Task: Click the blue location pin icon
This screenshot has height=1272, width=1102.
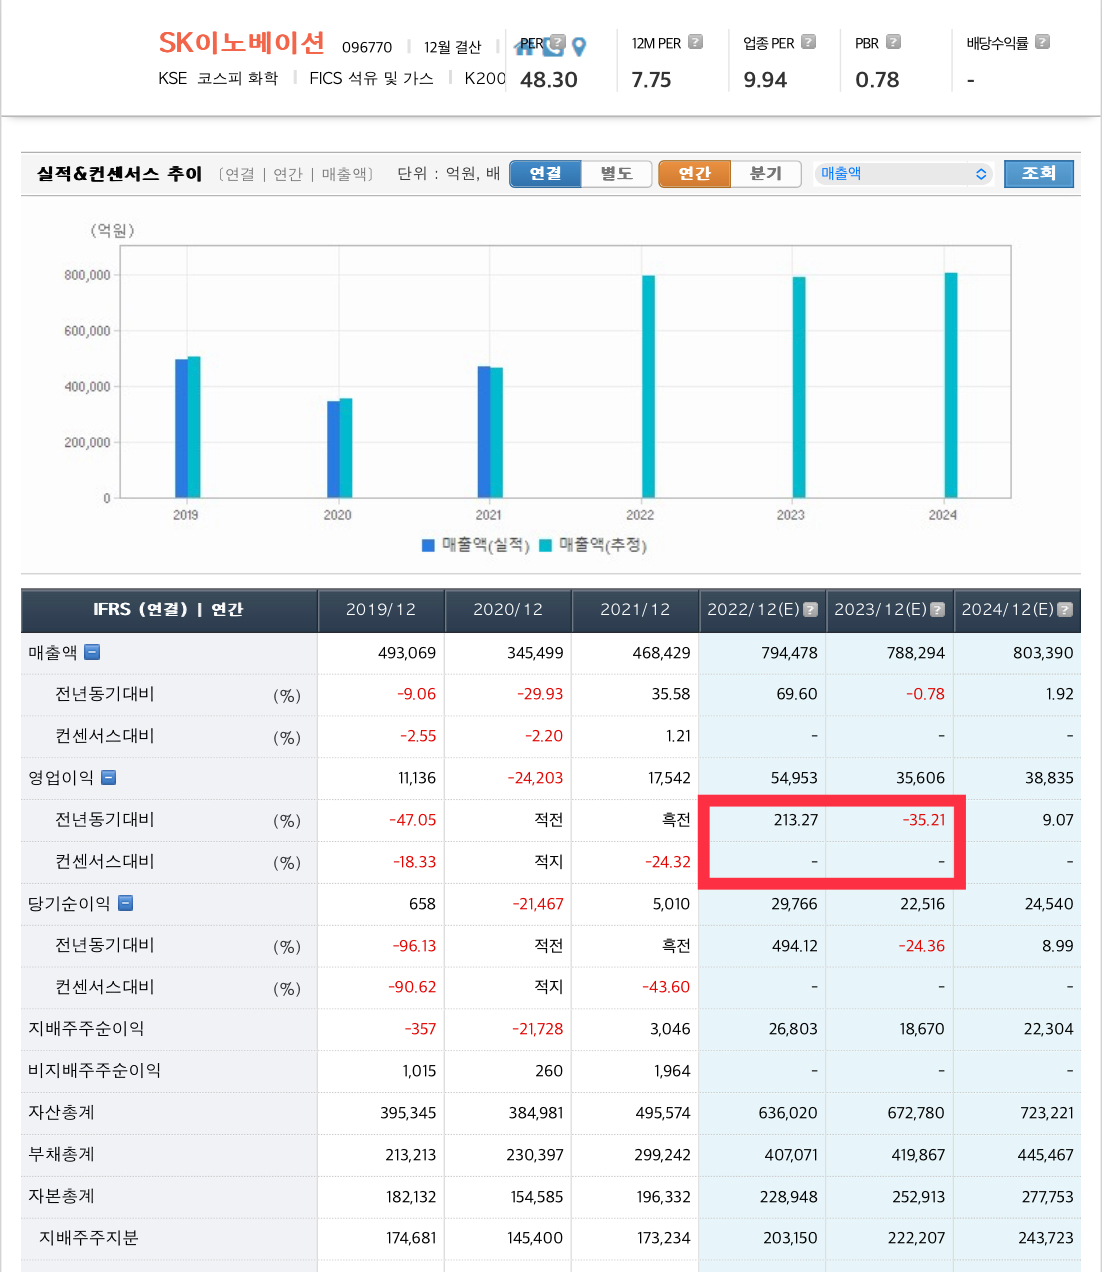Action: tap(579, 46)
